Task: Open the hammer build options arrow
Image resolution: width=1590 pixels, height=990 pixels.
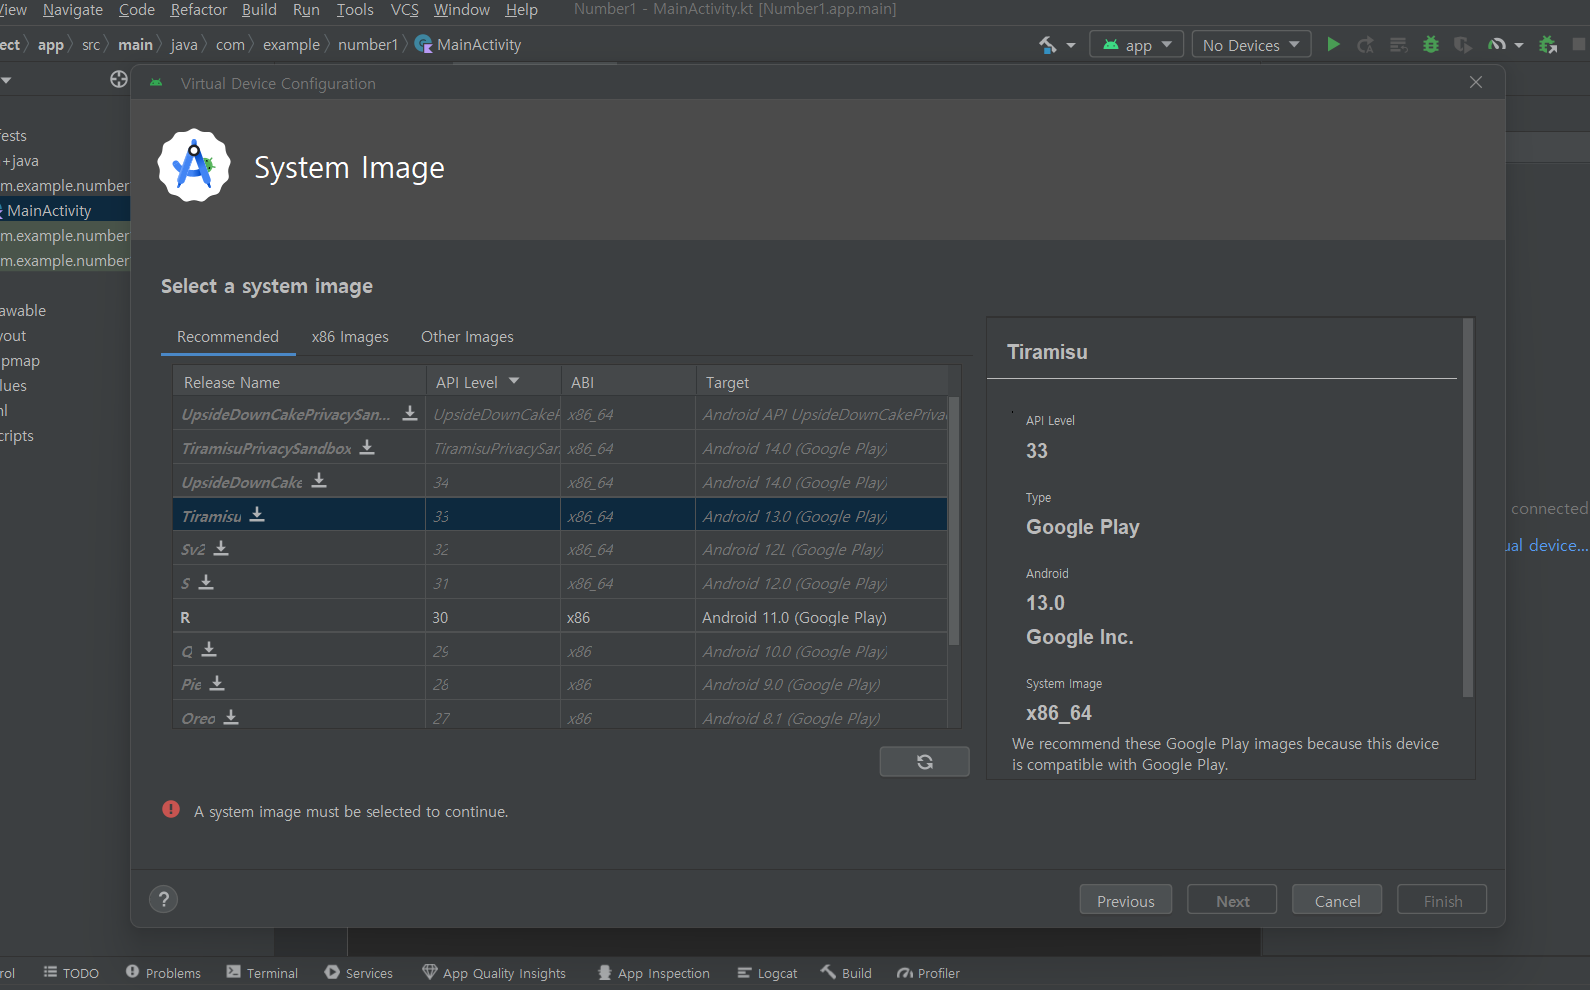Action: [1071, 45]
